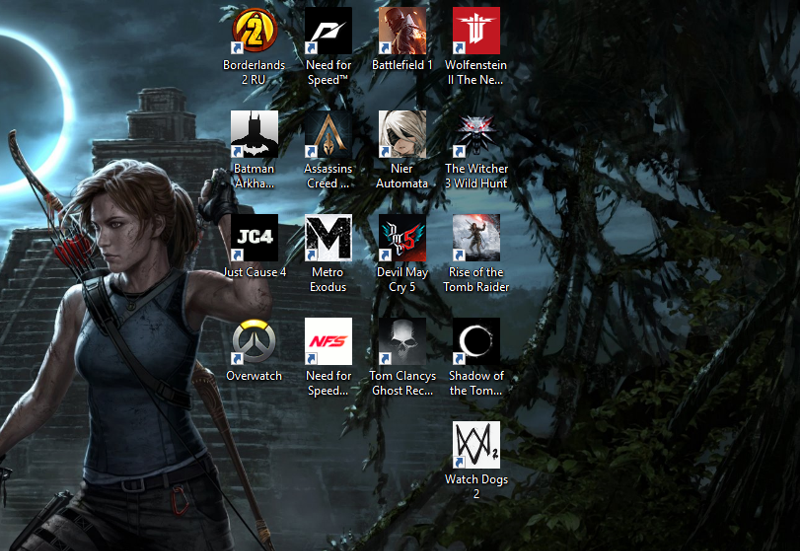800x551 pixels.
Task: Select the Ghost Recon skull icon
Action: [402, 341]
